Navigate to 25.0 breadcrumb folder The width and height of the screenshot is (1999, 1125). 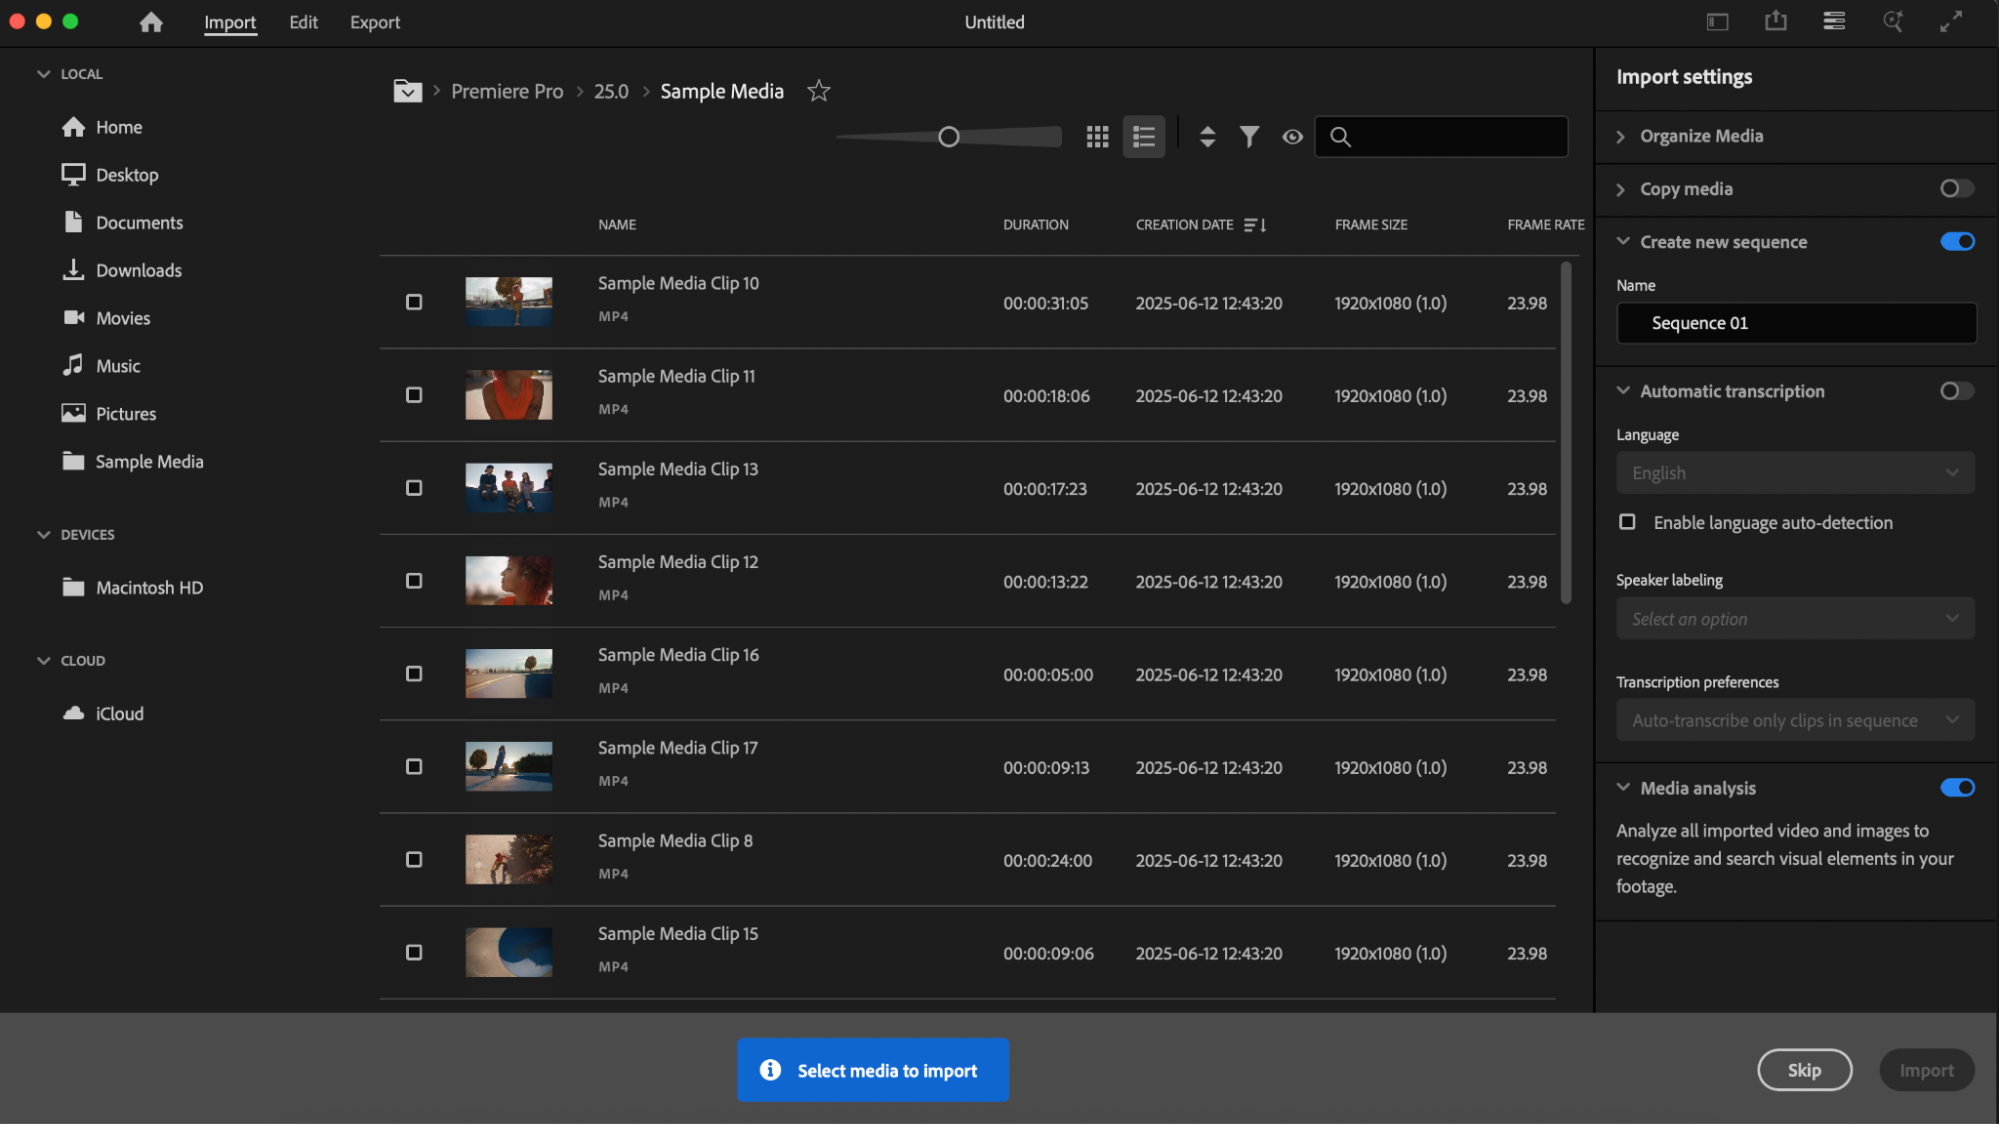pyautogui.click(x=611, y=91)
